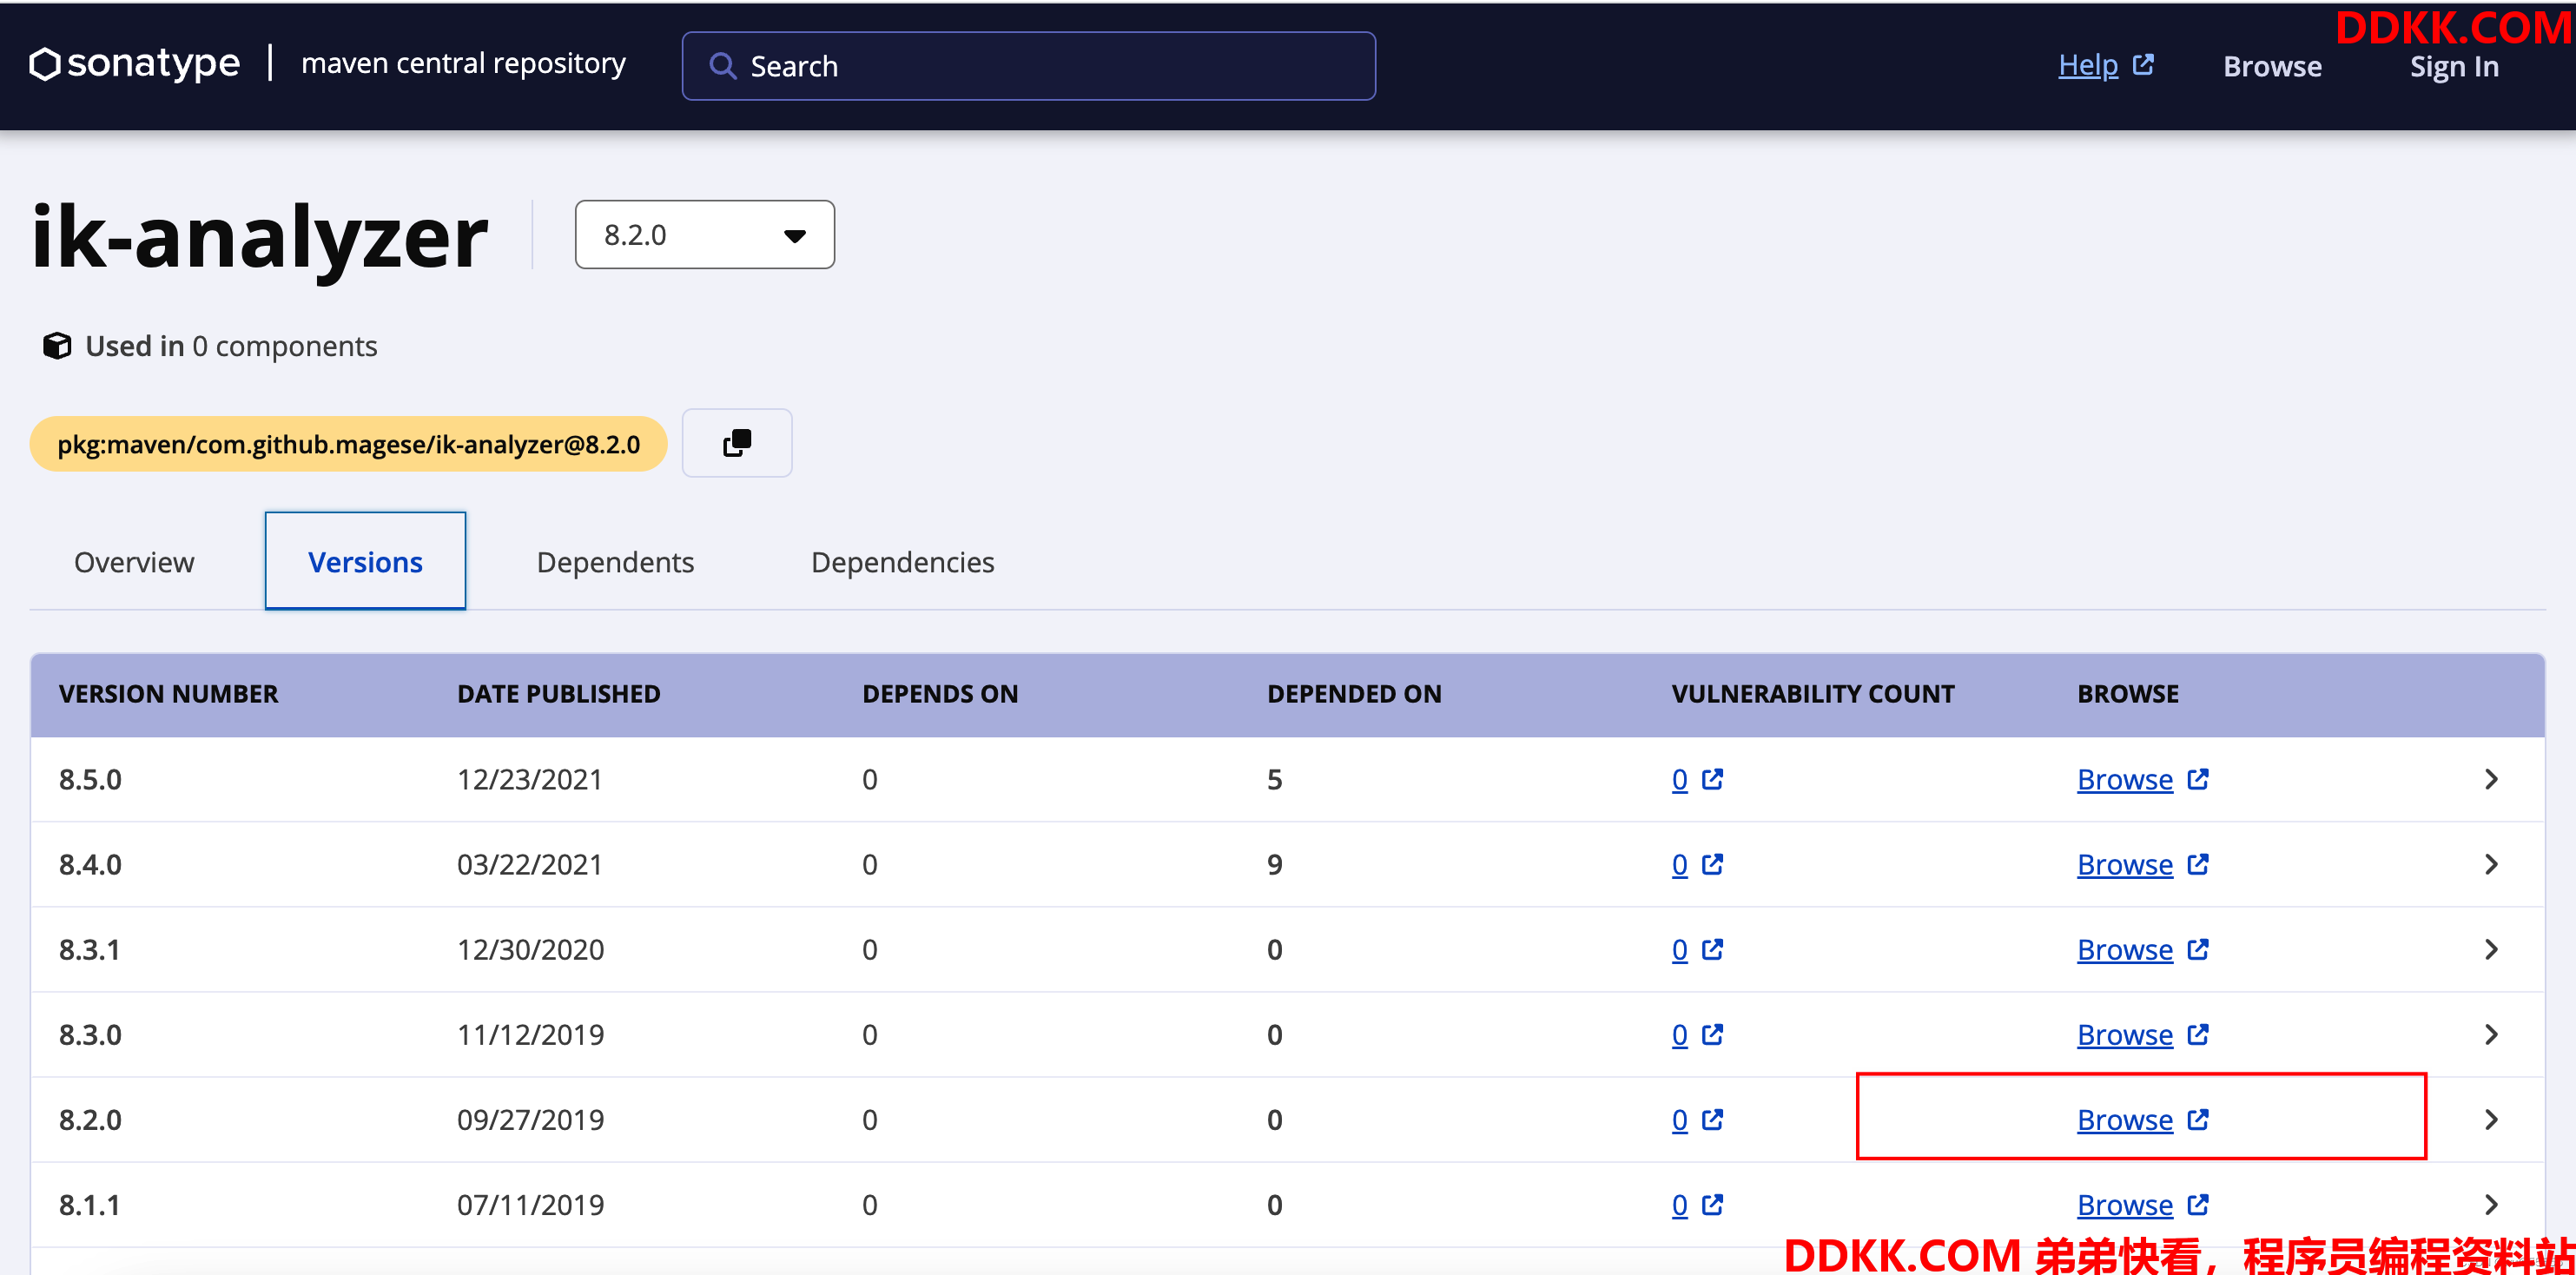
Task: Click the Sonatype logo
Action: [135, 64]
